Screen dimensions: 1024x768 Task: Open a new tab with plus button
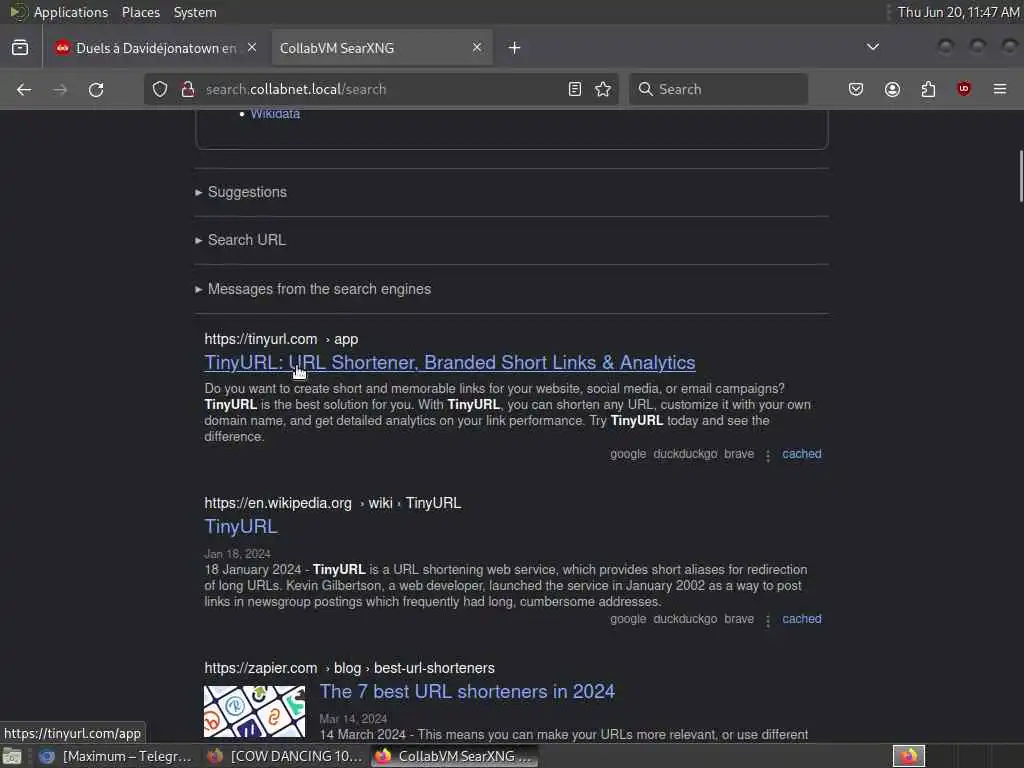point(515,48)
